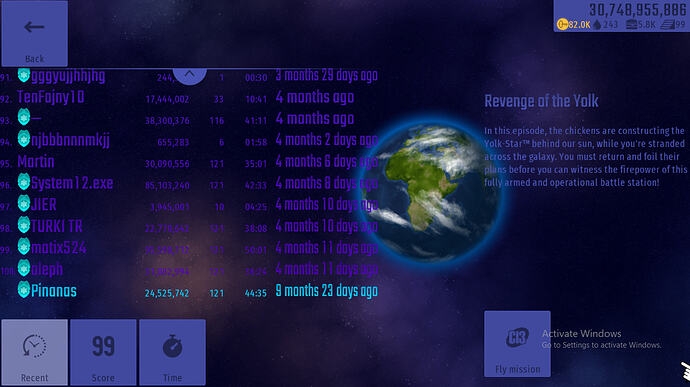This screenshot has height=387, width=690.
Task: Click the badge icon next to matix524
Action: 24,247
